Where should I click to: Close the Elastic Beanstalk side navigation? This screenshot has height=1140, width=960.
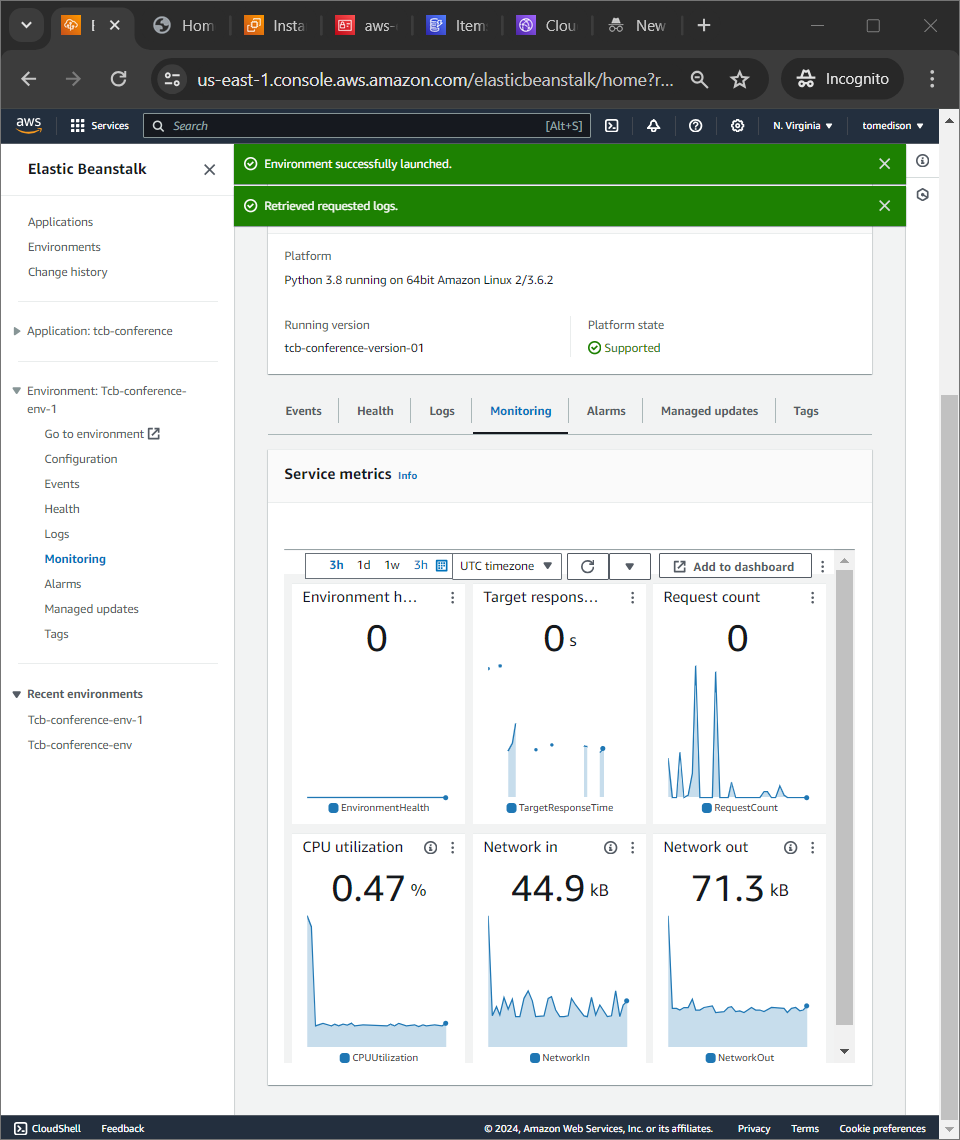tap(209, 169)
